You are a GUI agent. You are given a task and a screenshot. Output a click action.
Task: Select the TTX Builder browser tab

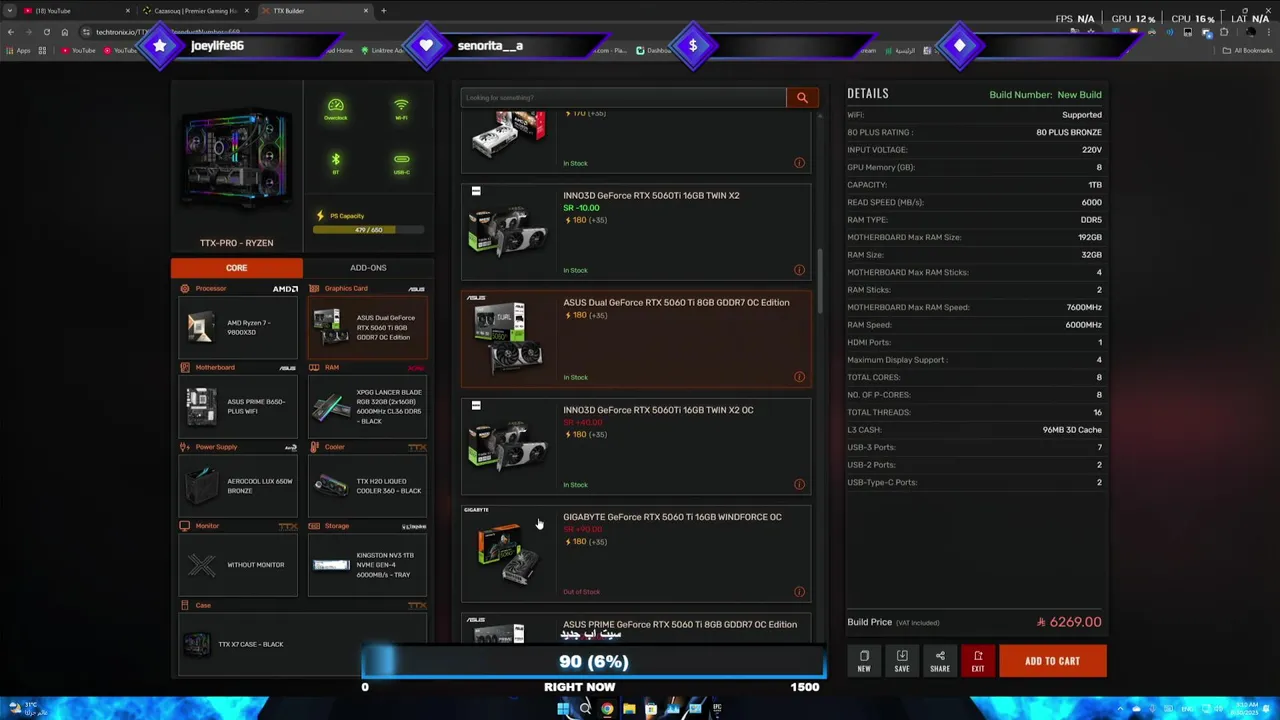[314, 11]
